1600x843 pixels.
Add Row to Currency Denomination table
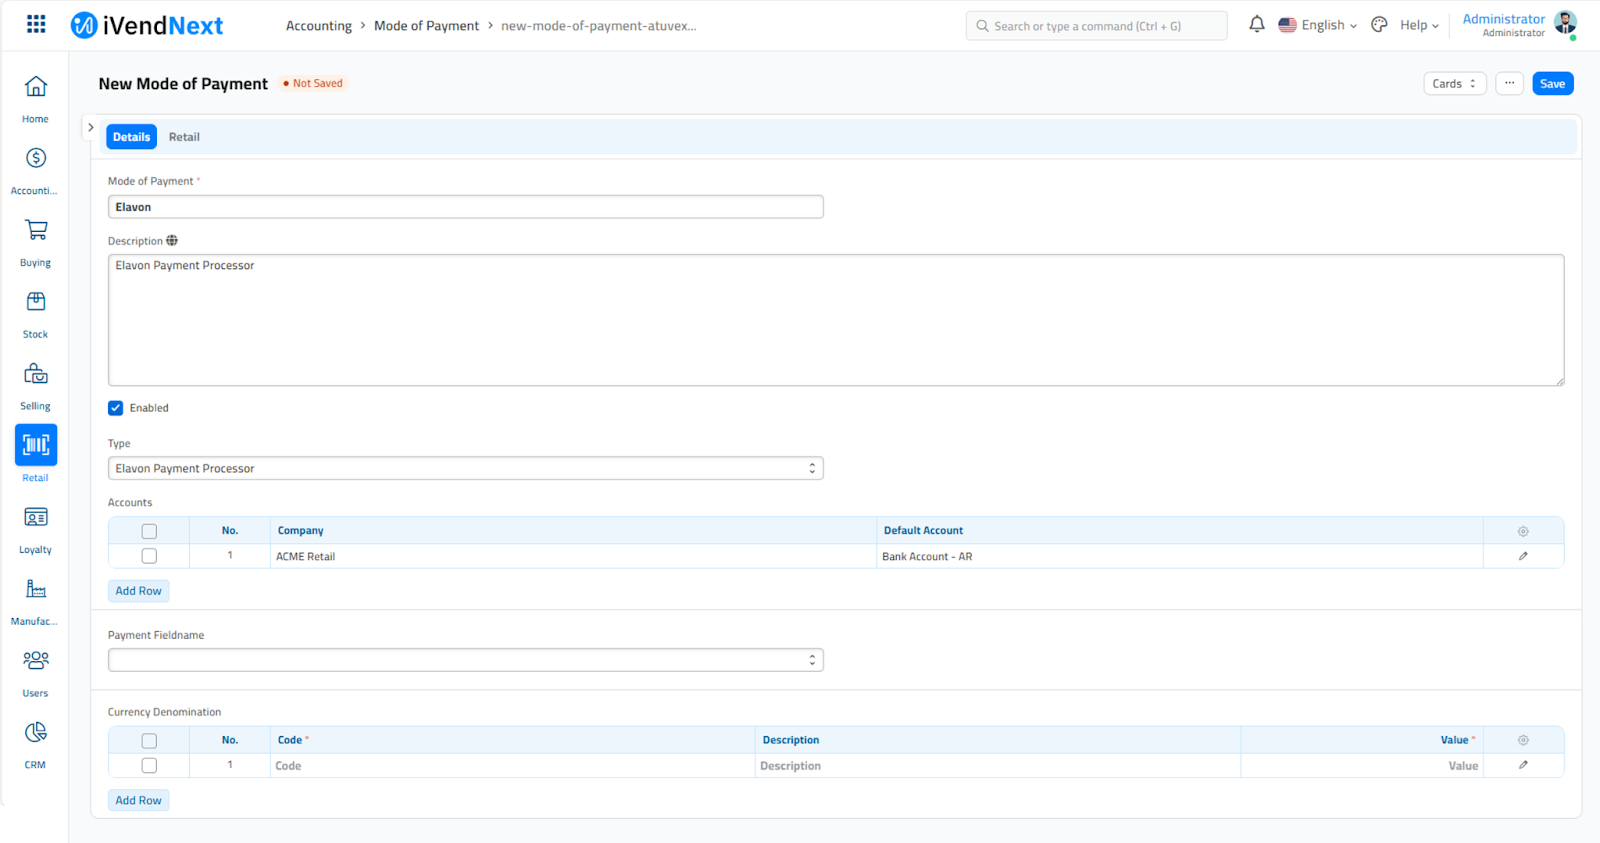pyautogui.click(x=138, y=800)
